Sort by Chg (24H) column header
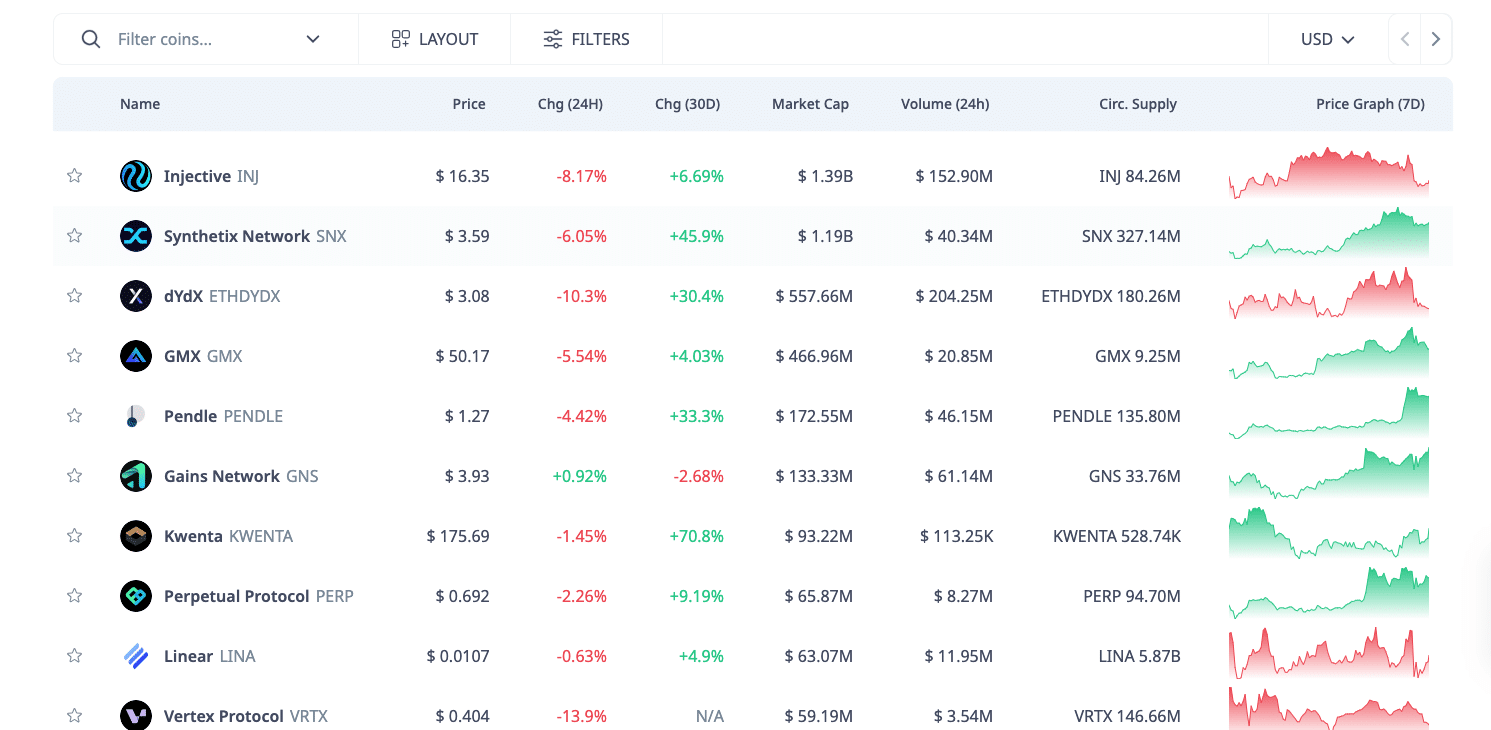This screenshot has width=1491, height=730. [570, 104]
